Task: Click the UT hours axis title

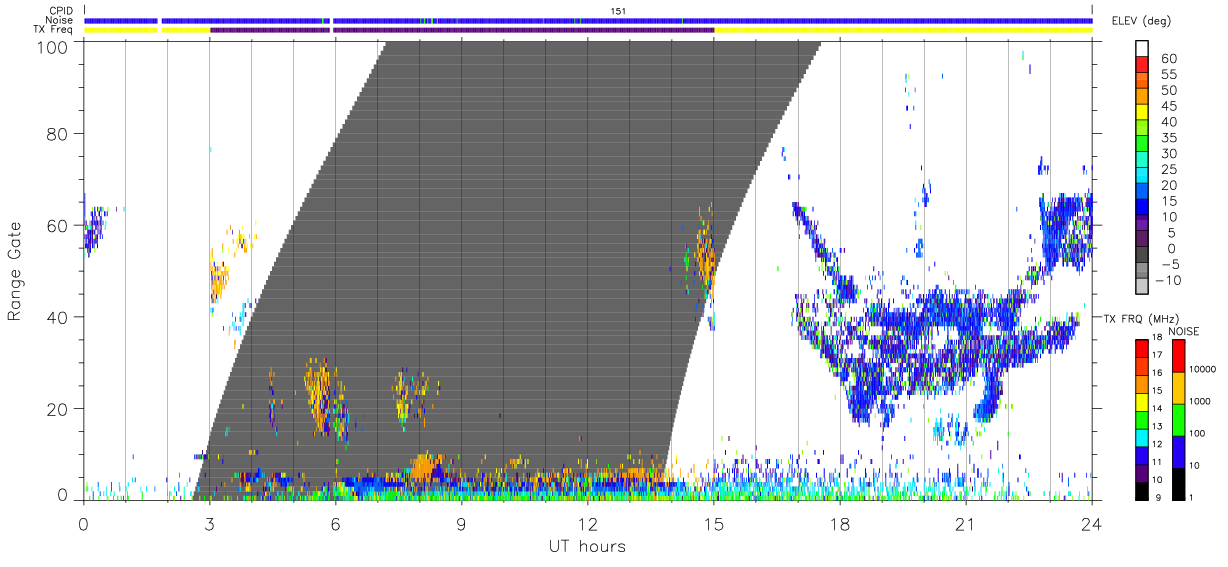Action: pyautogui.click(x=587, y=546)
